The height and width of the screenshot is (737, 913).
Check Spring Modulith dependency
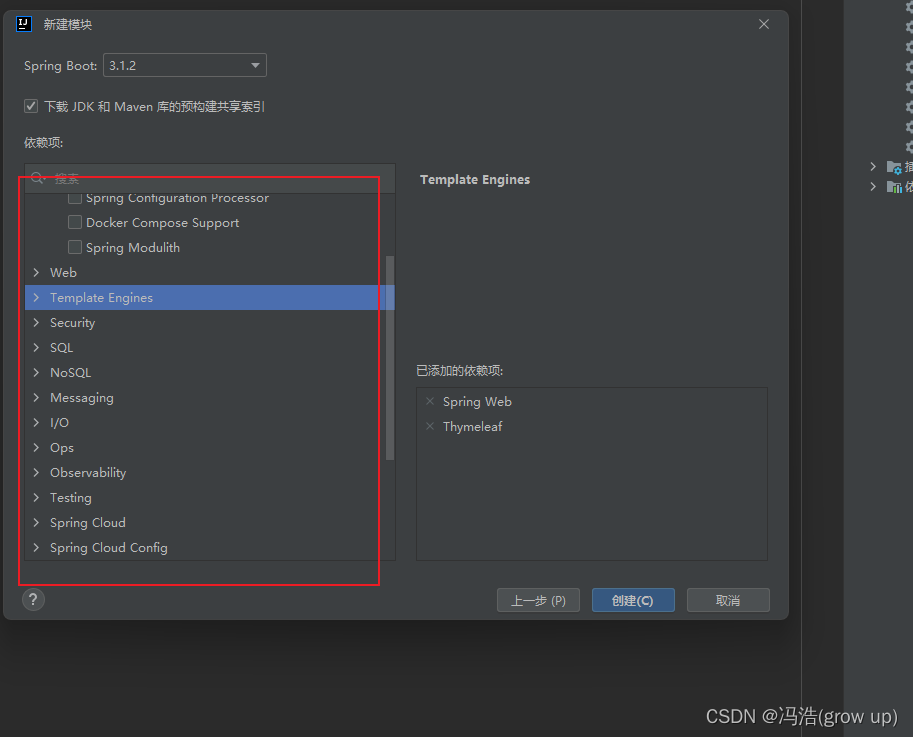point(75,247)
